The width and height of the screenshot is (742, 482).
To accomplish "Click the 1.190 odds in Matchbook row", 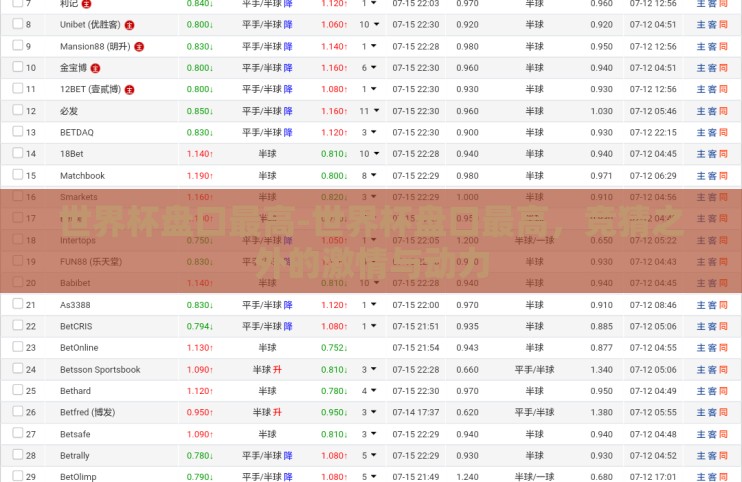I will point(200,175).
